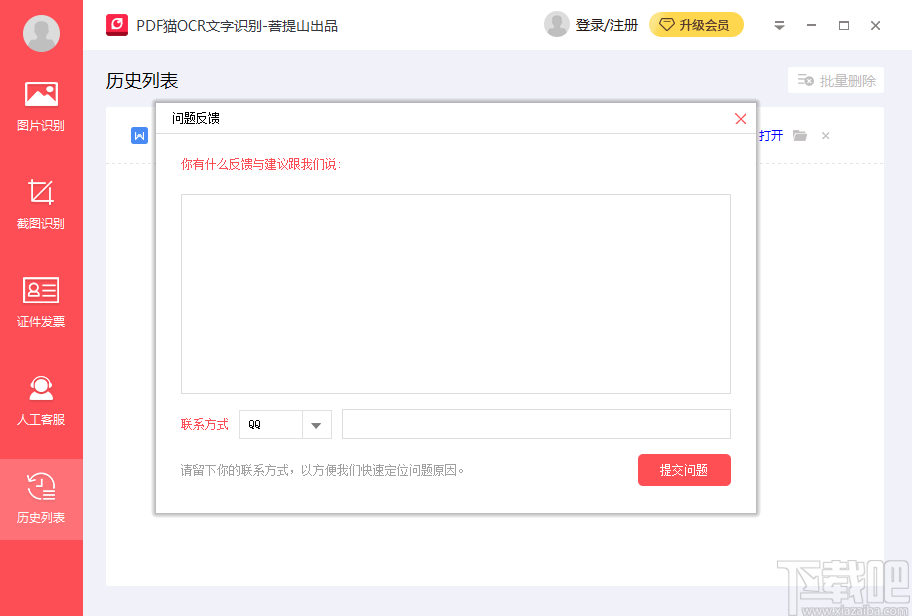The image size is (912, 616).
Task: Click the user avatar in the sidebar
Action: (41, 33)
